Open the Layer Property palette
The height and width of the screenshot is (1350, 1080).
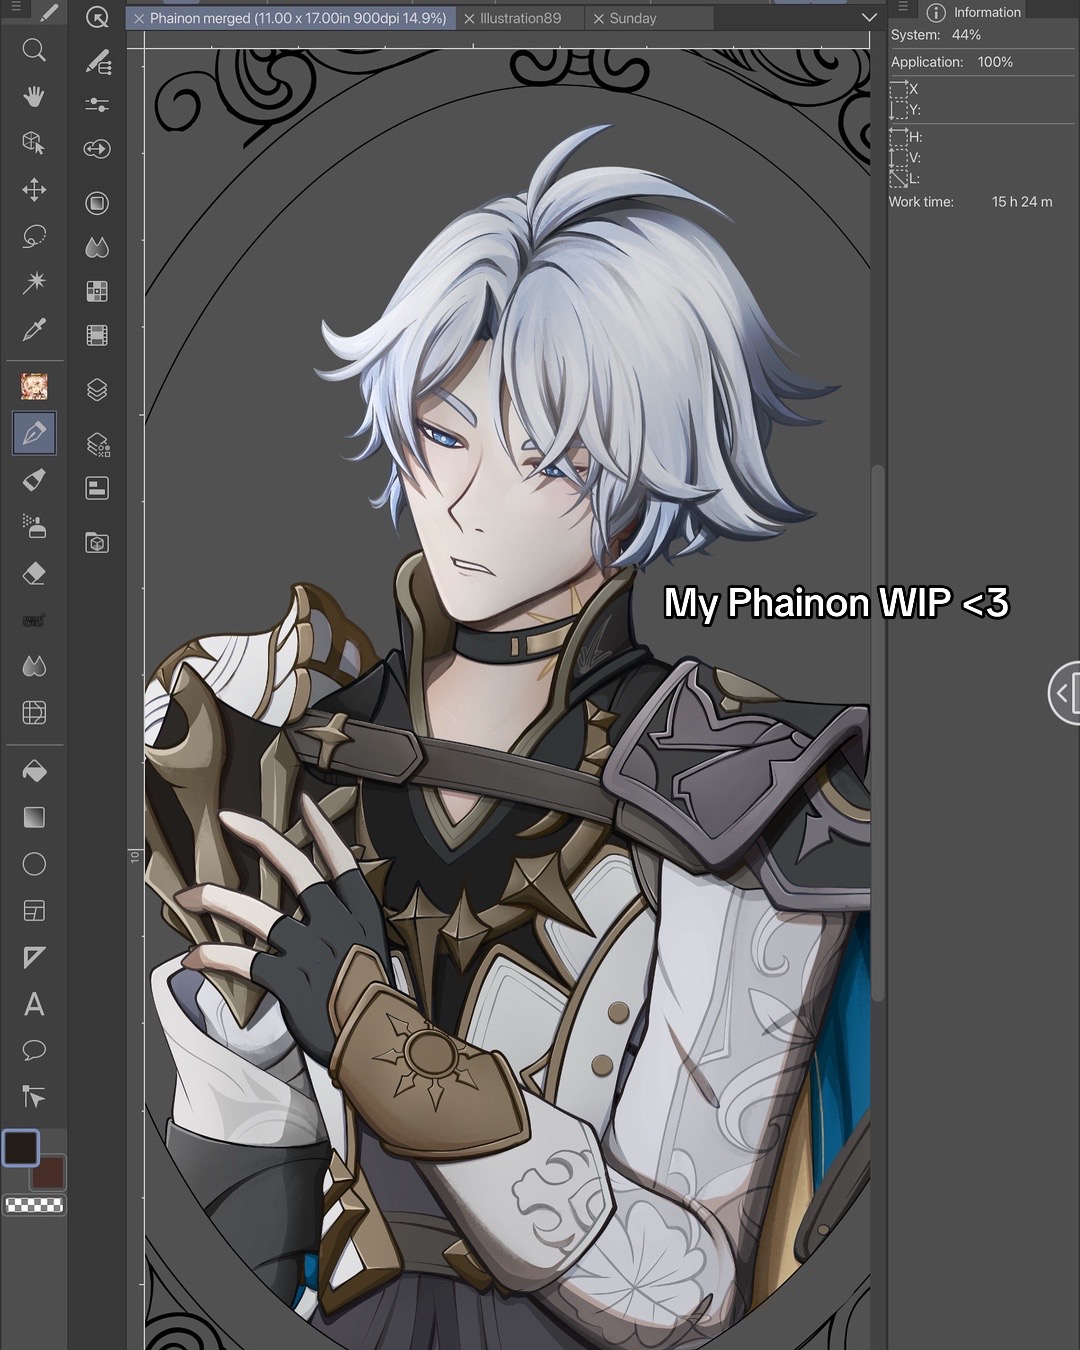(x=97, y=444)
